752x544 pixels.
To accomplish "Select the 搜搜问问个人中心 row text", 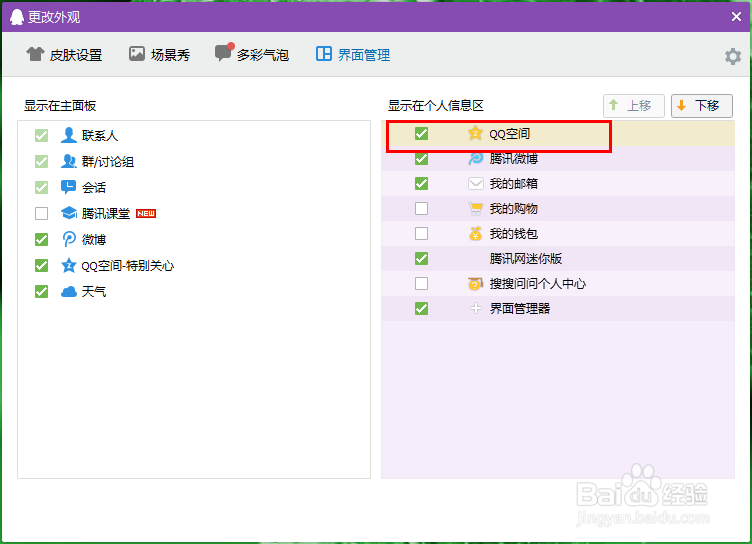I will (538, 284).
